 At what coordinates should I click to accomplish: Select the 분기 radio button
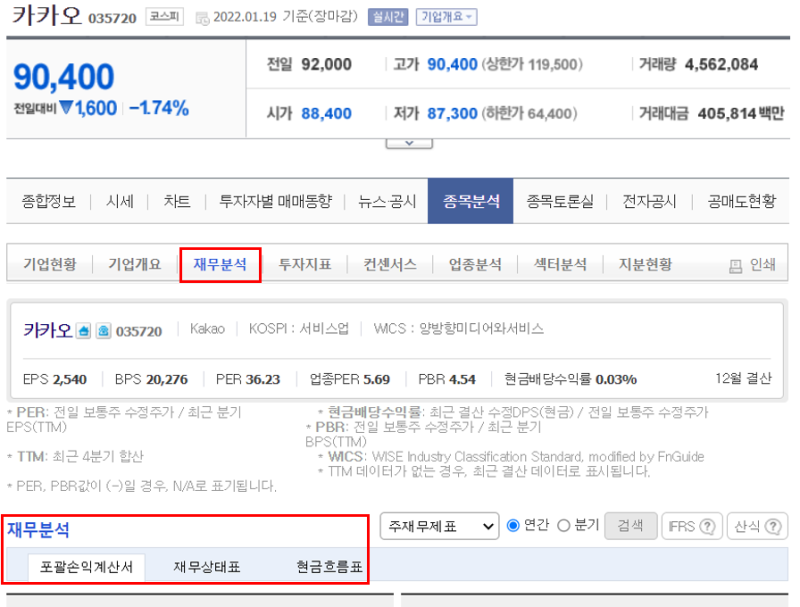[x=563, y=525]
